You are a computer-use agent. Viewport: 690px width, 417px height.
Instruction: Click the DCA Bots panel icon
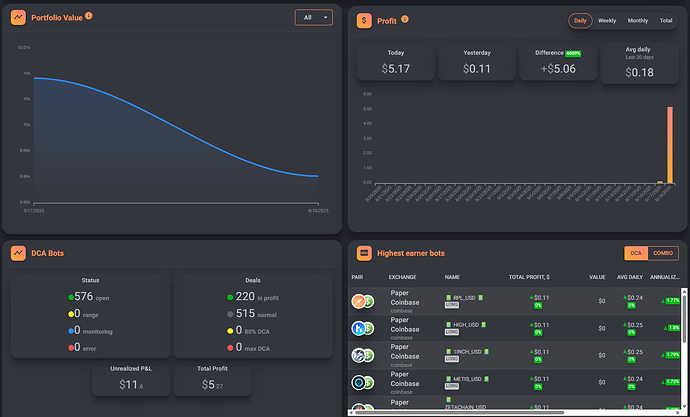pyautogui.click(x=18, y=253)
